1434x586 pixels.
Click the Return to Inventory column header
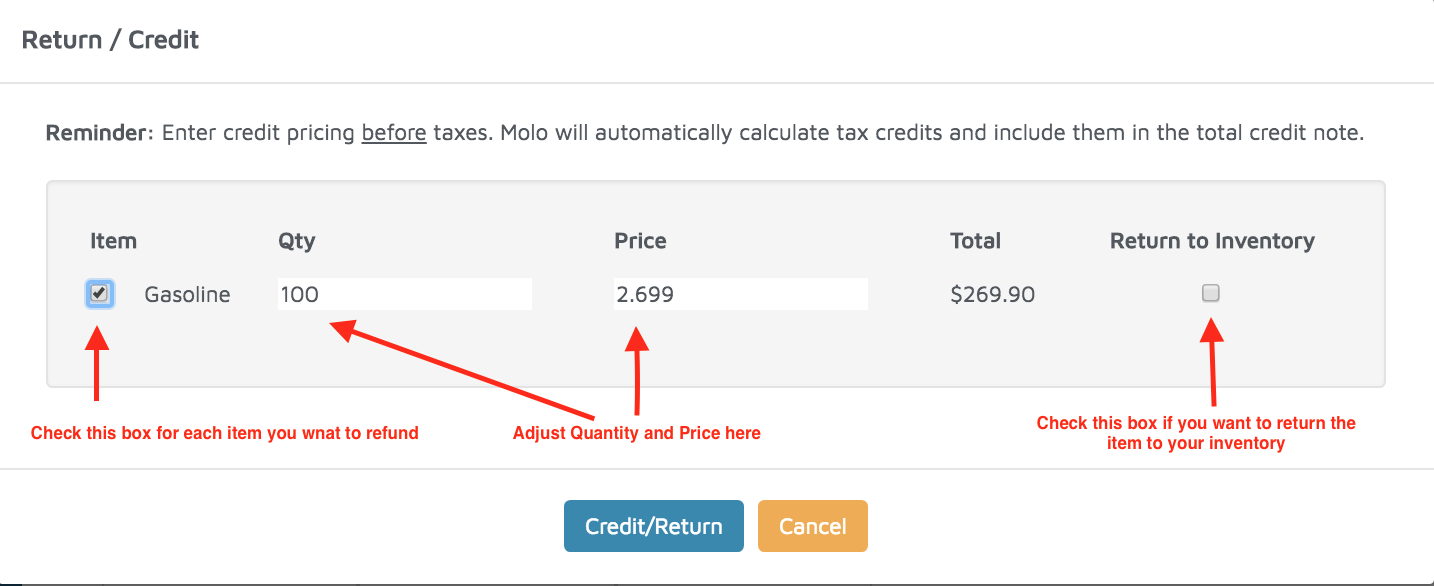click(1211, 240)
